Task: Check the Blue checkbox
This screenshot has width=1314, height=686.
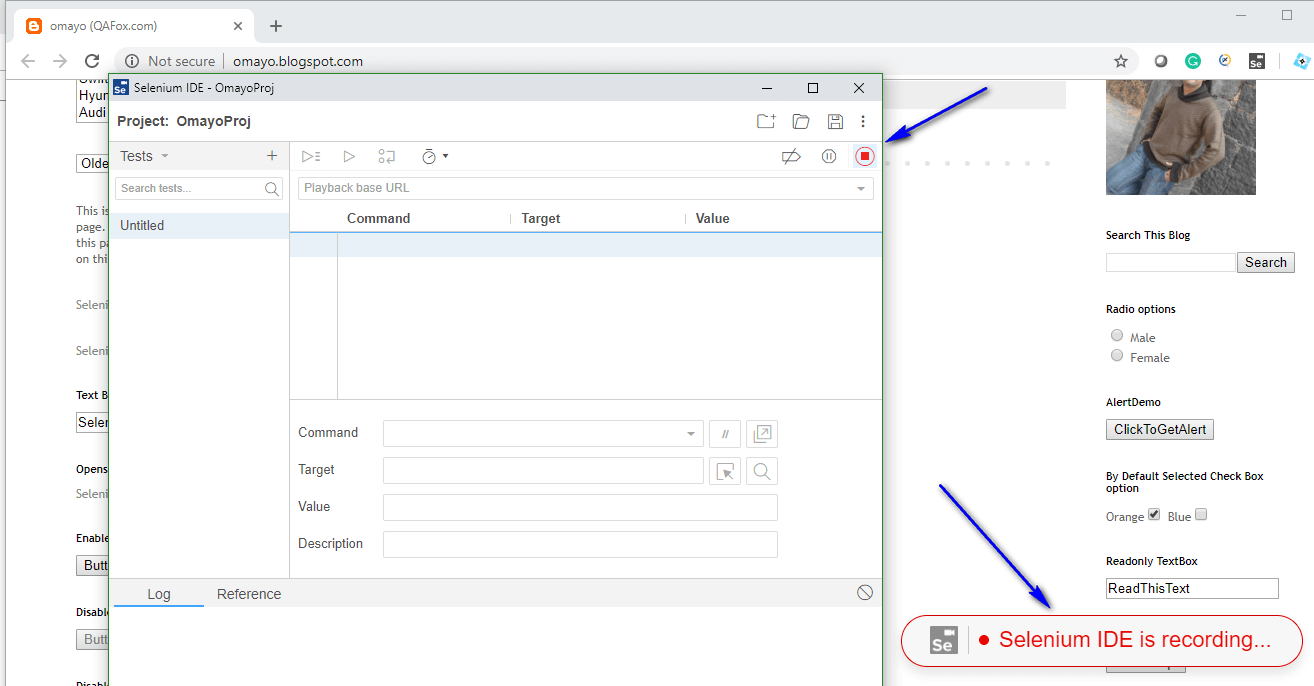Action: (x=1200, y=513)
